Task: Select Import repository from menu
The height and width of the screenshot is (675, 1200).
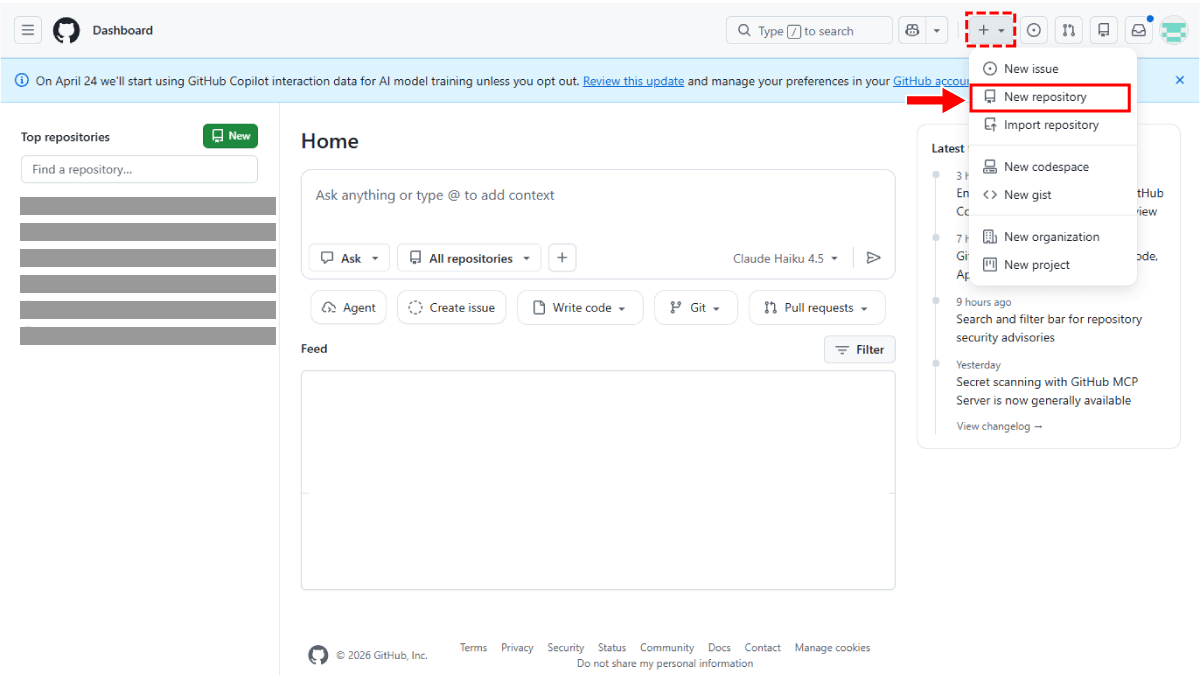Action: [1053, 125]
